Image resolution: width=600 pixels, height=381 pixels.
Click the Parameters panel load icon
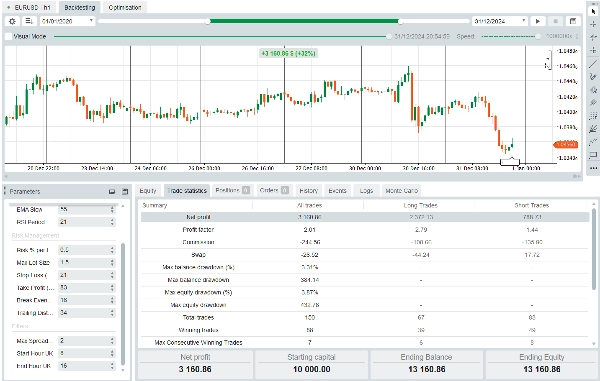(112, 191)
